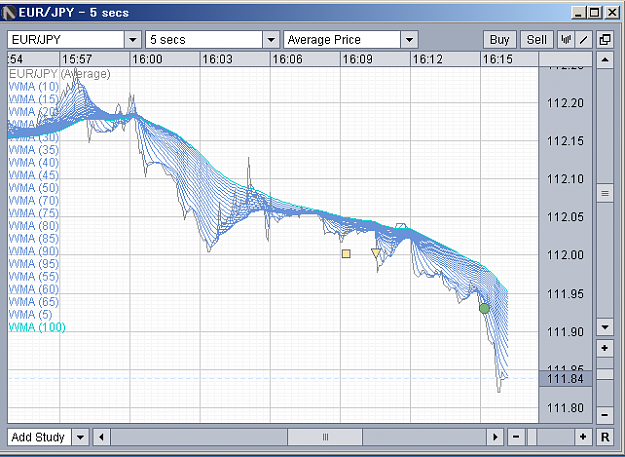This screenshot has height=457, width=625.
Task: Click the 112.20 price axis label
Action: click(x=565, y=103)
